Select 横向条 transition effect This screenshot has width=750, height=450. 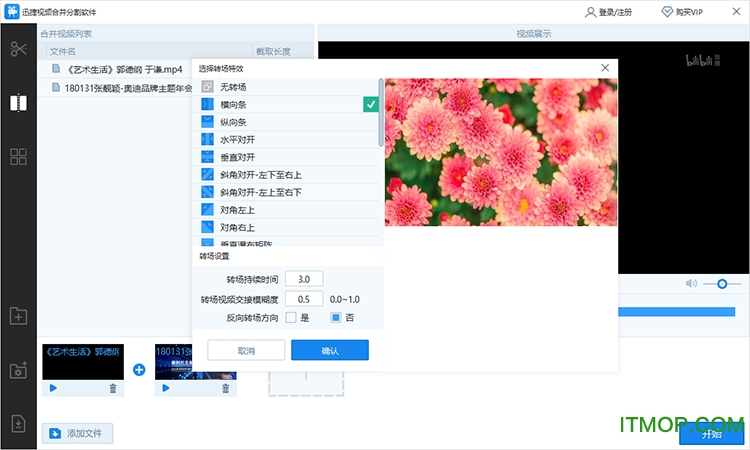click(286, 104)
